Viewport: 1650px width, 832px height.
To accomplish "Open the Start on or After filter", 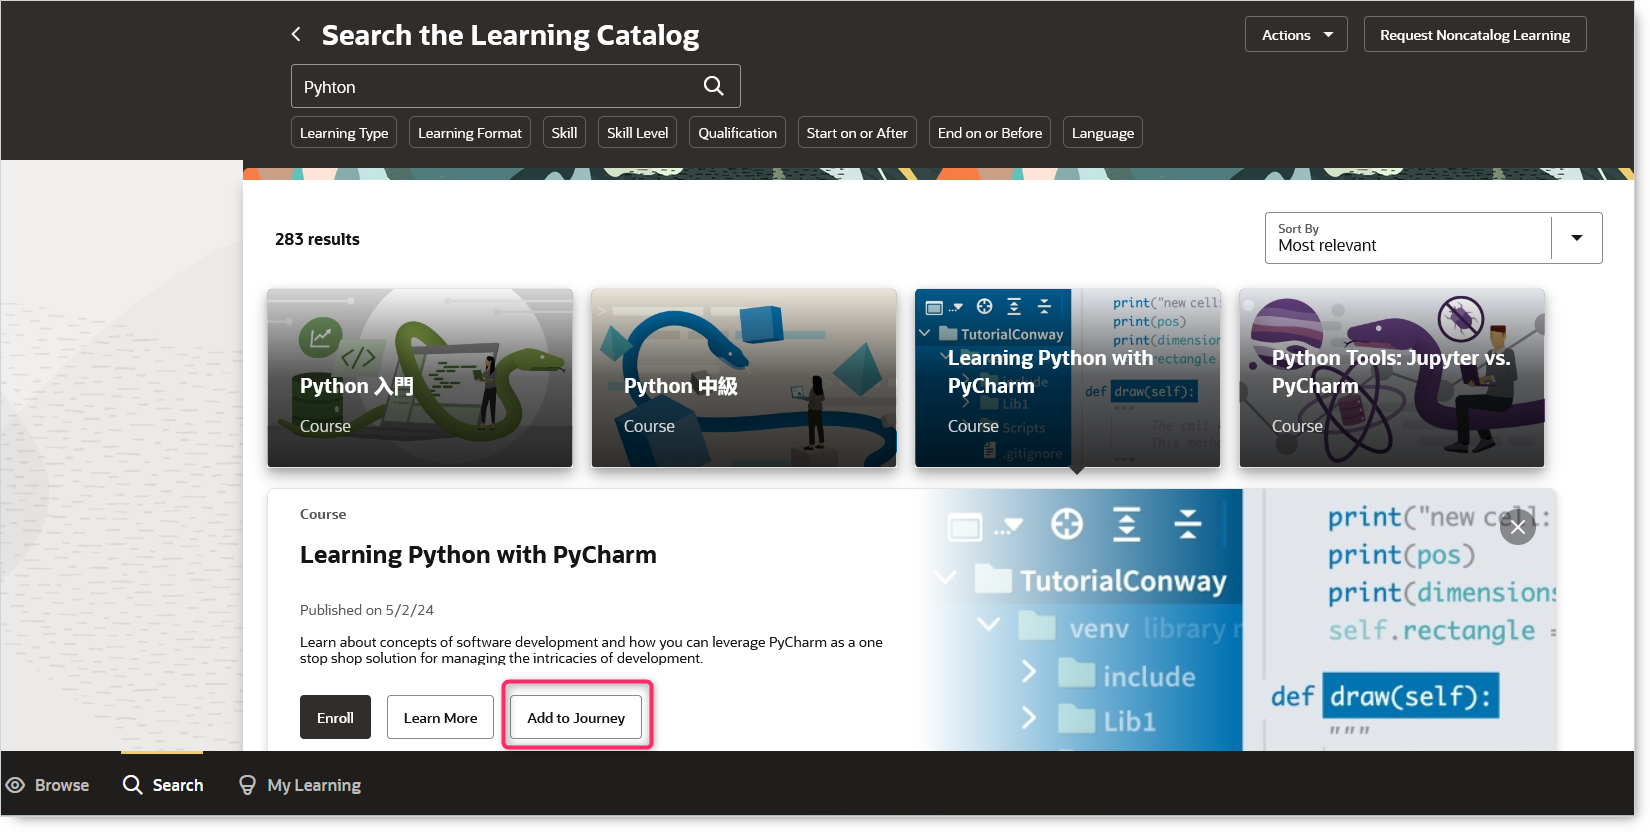I will [857, 133].
